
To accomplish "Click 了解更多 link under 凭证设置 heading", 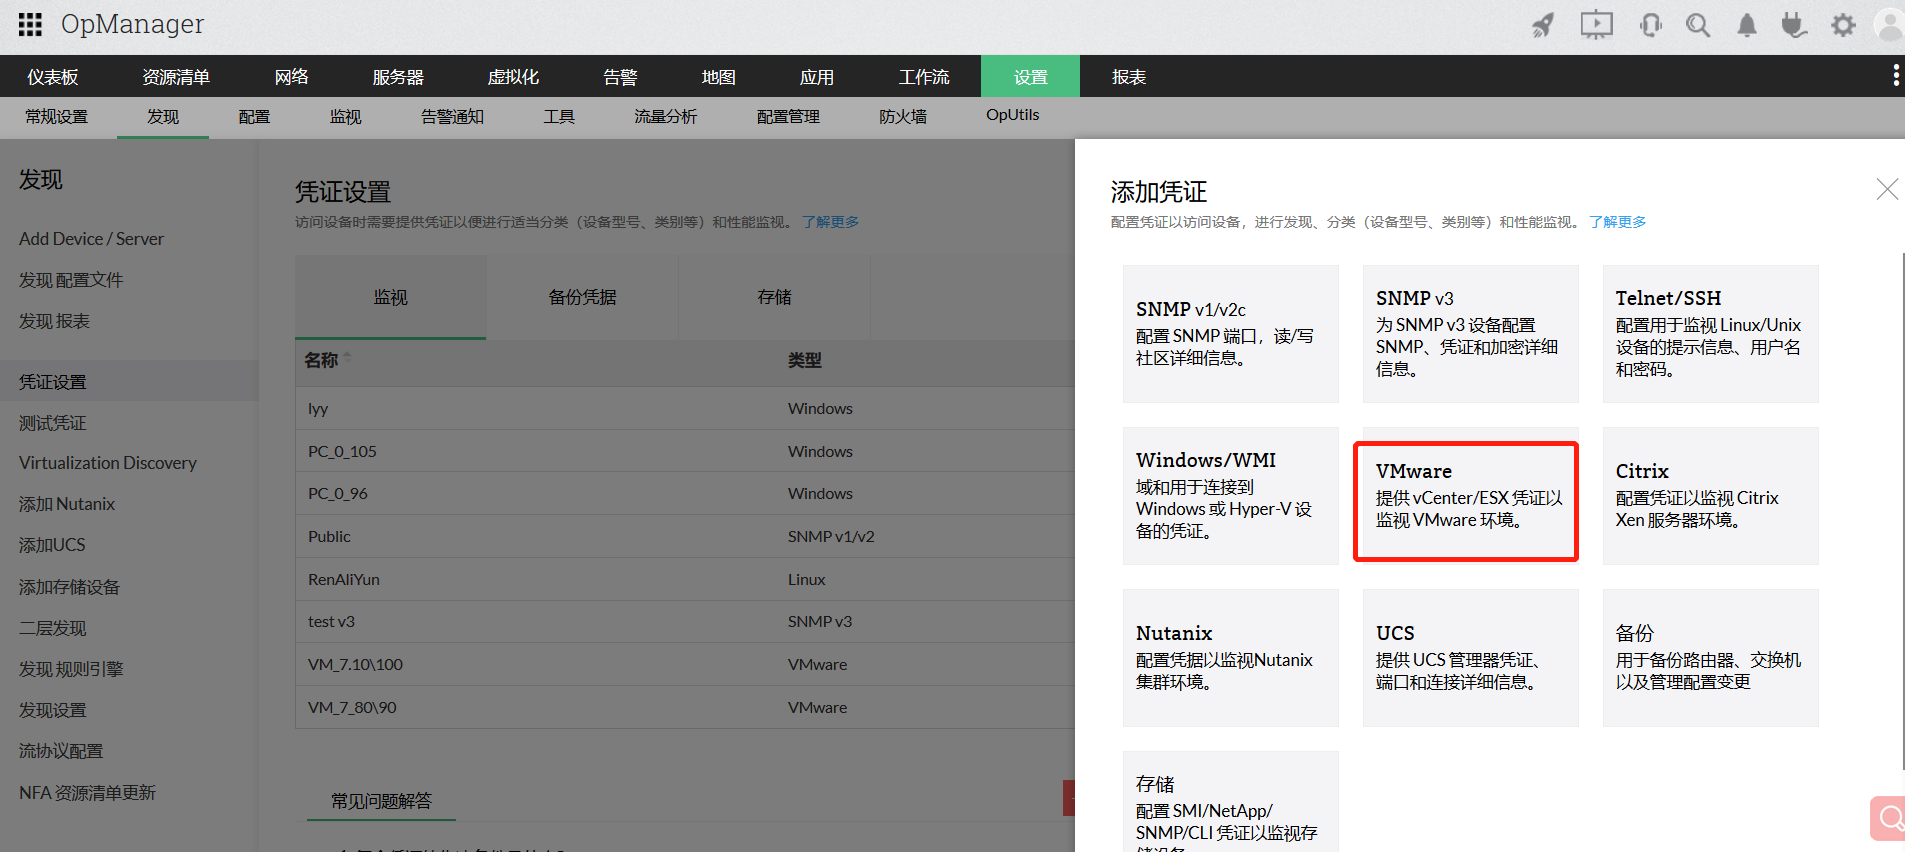I will [830, 222].
